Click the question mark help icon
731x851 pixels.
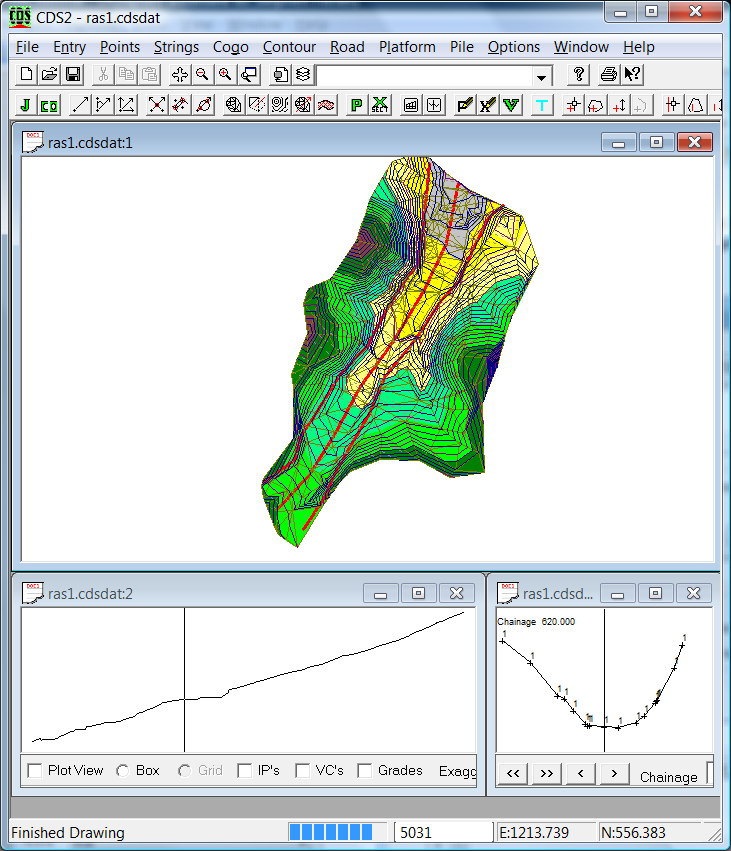578,75
